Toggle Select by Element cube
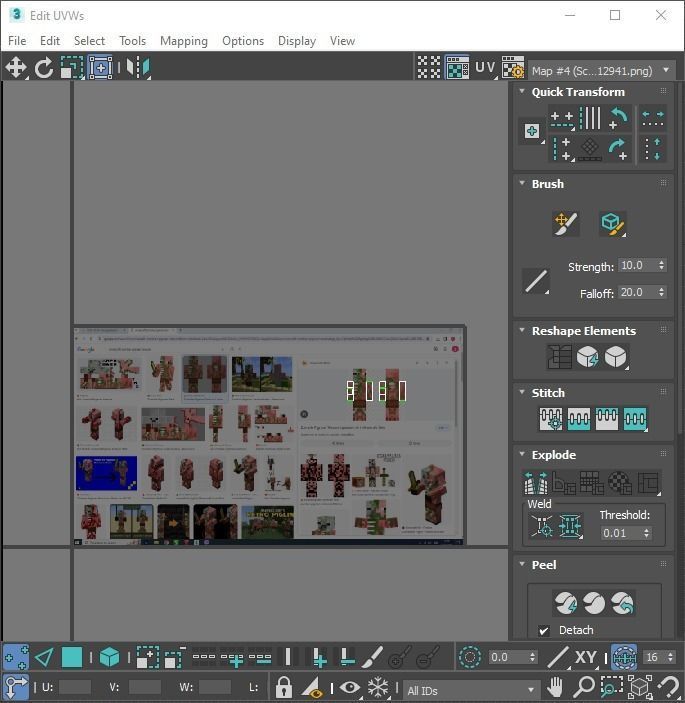This screenshot has width=685, height=703. tap(109, 657)
